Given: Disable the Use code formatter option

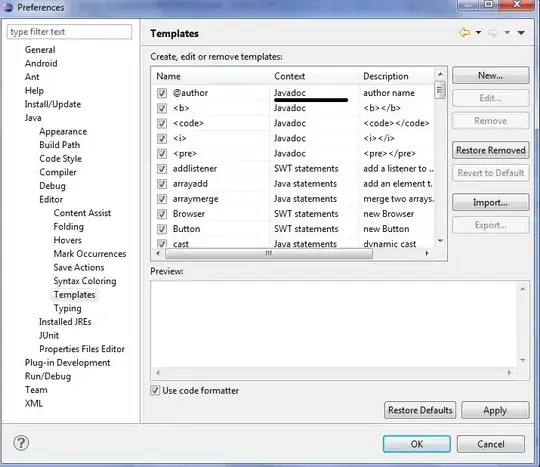Looking at the screenshot, I should tap(155, 390).
